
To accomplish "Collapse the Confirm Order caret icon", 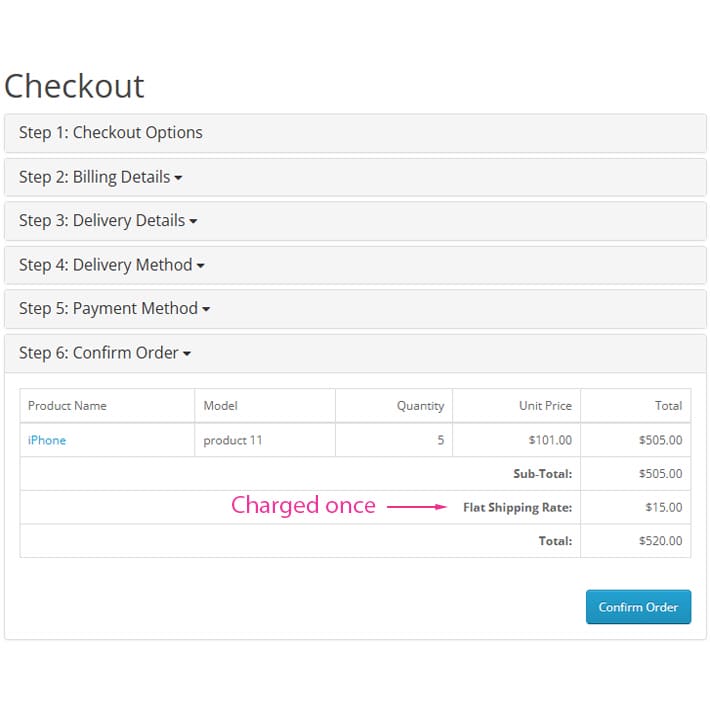I will coord(187,354).
